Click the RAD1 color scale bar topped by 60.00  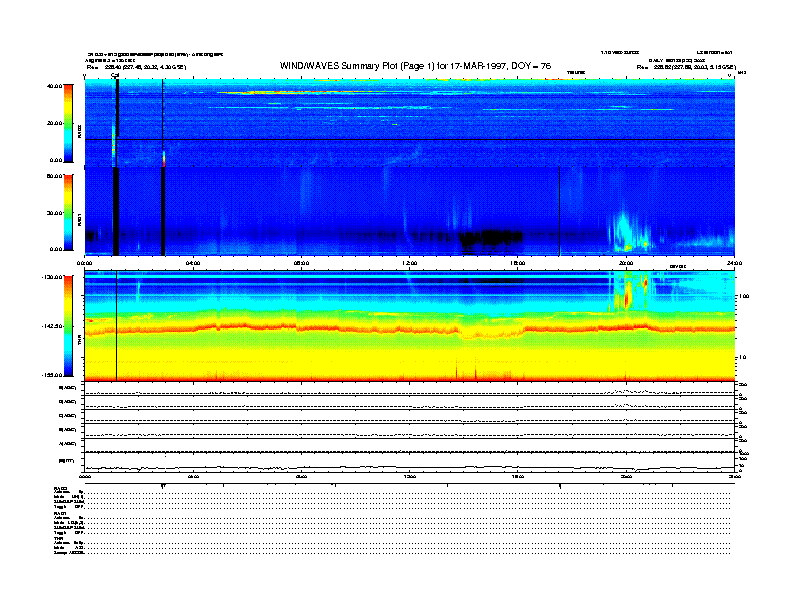click(68, 213)
